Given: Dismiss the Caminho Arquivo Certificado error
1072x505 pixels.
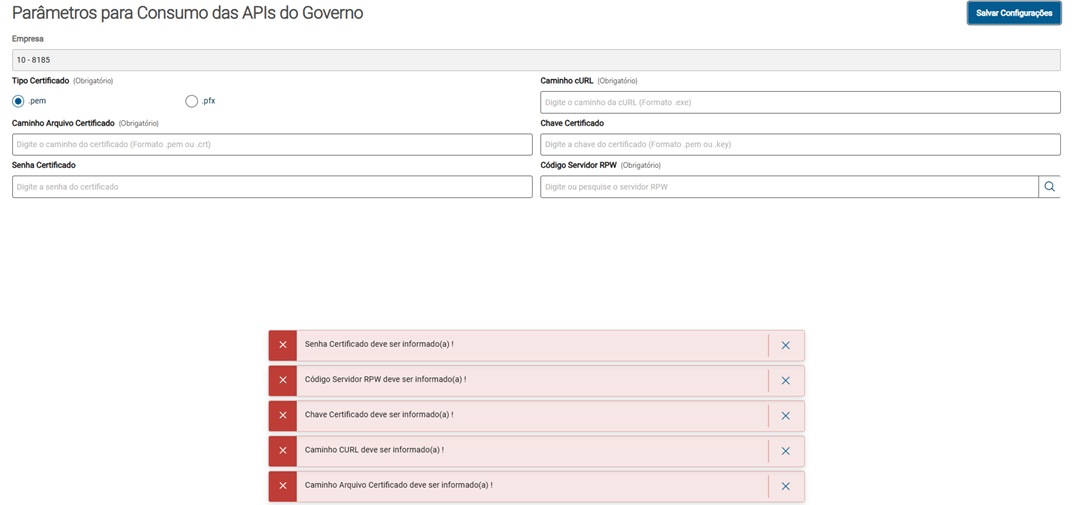Looking at the screenshot, I should click(785, 486).
